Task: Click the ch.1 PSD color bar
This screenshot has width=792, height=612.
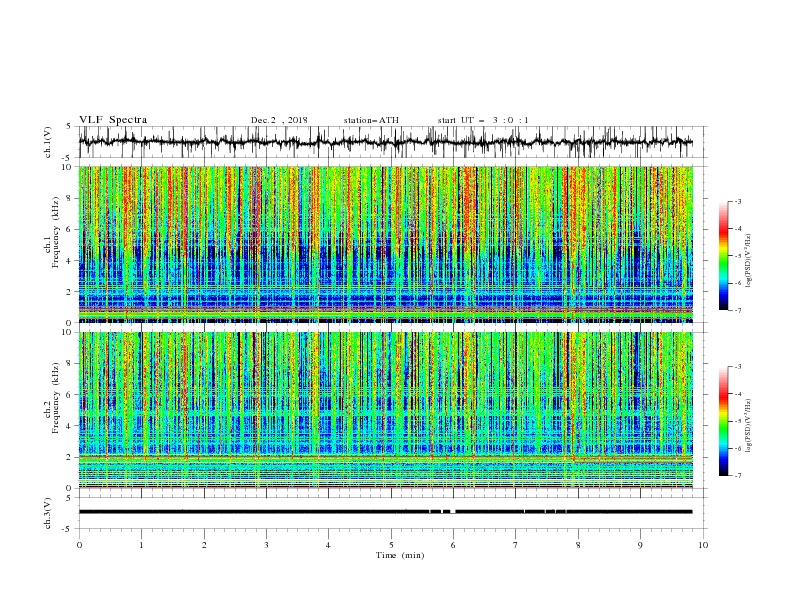Action: coord(724,256)
